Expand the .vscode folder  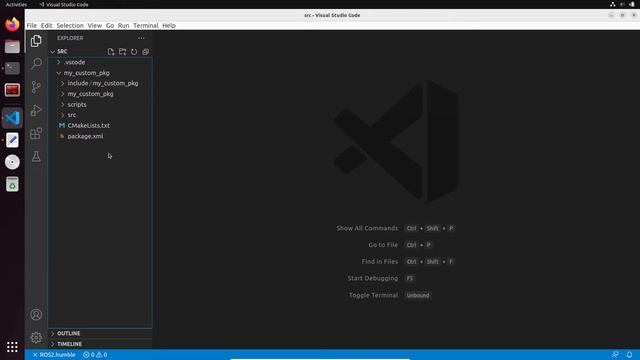(x=100, y=62)
